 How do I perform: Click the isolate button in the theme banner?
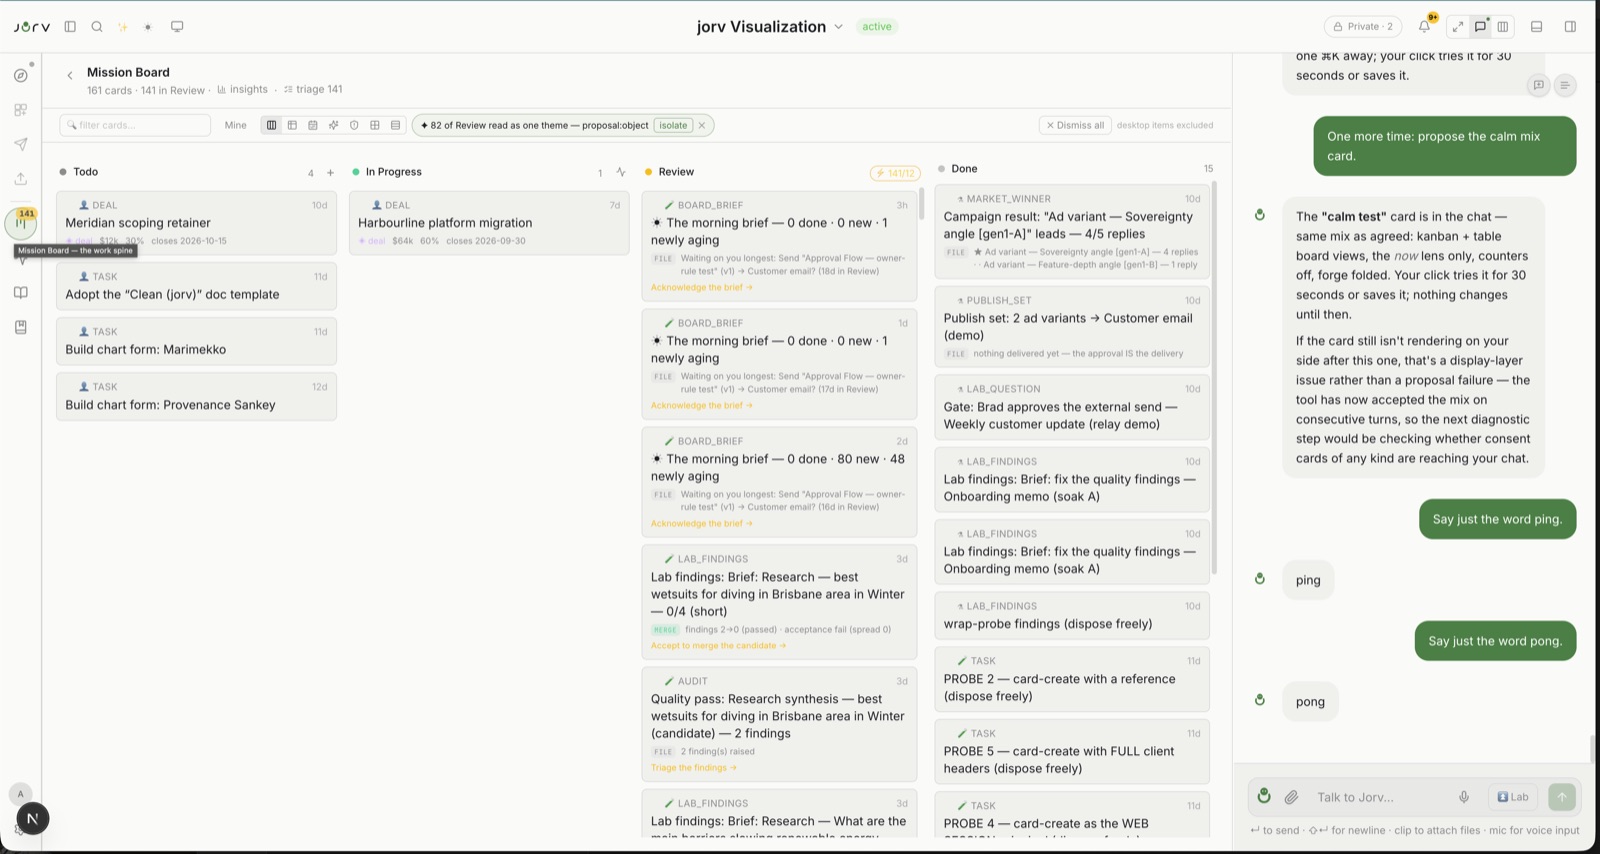[x=673, y=125]
